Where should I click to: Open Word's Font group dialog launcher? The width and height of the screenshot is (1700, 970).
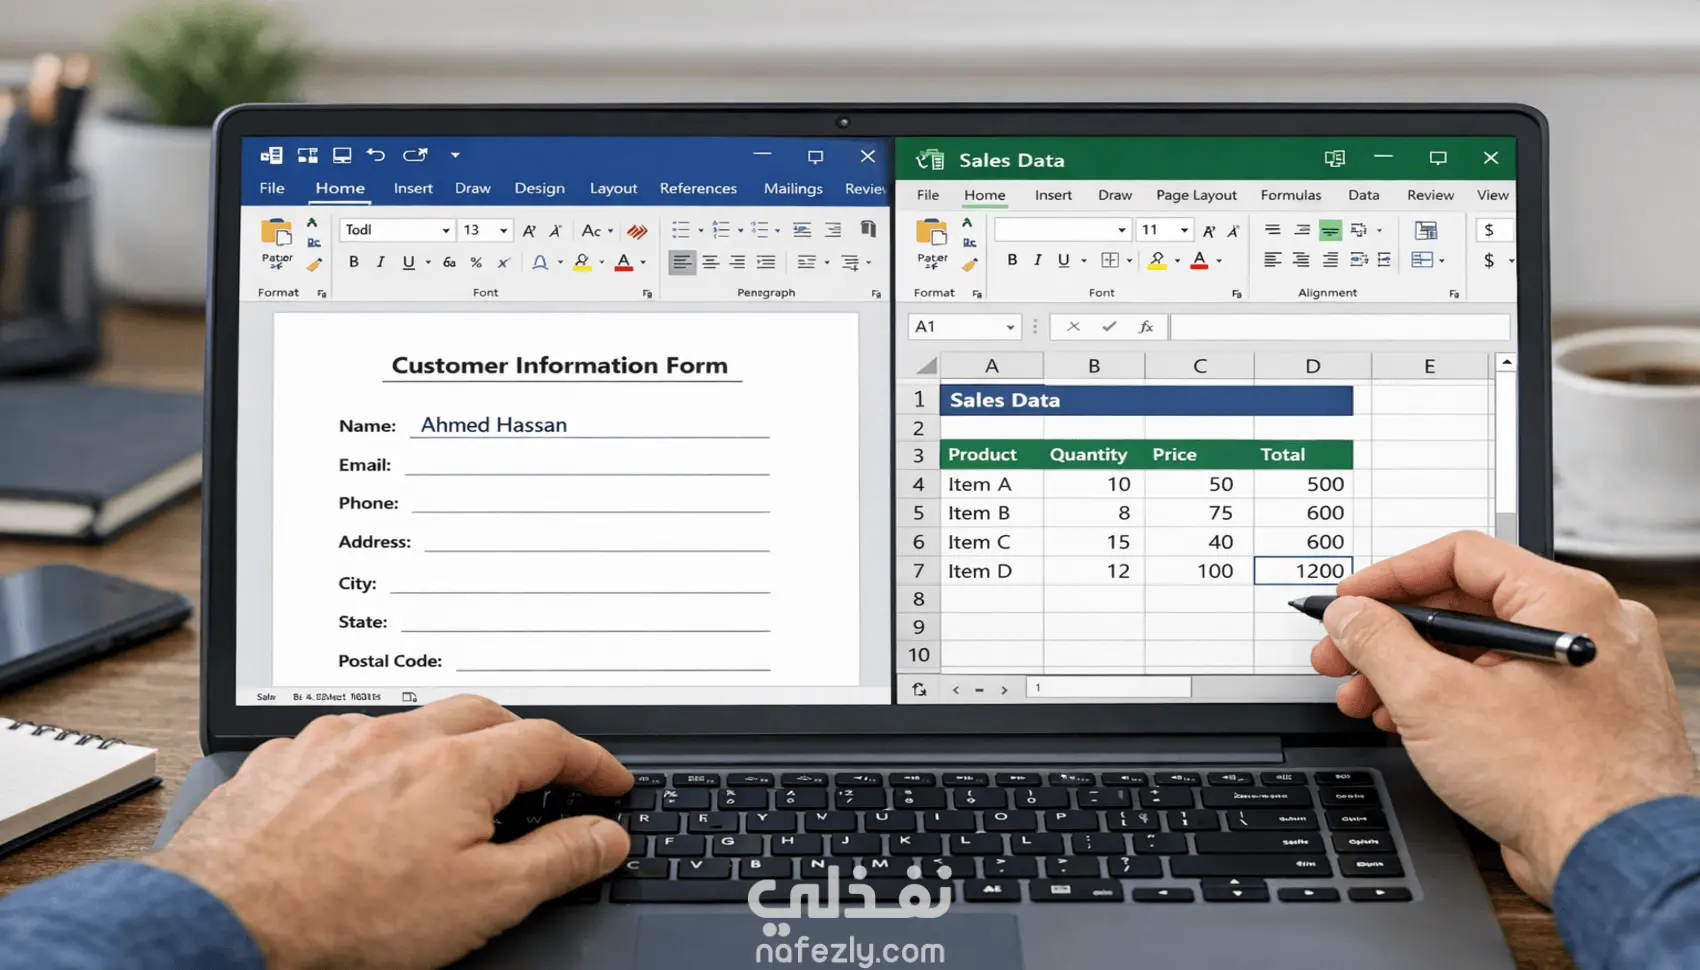point(647,293)
